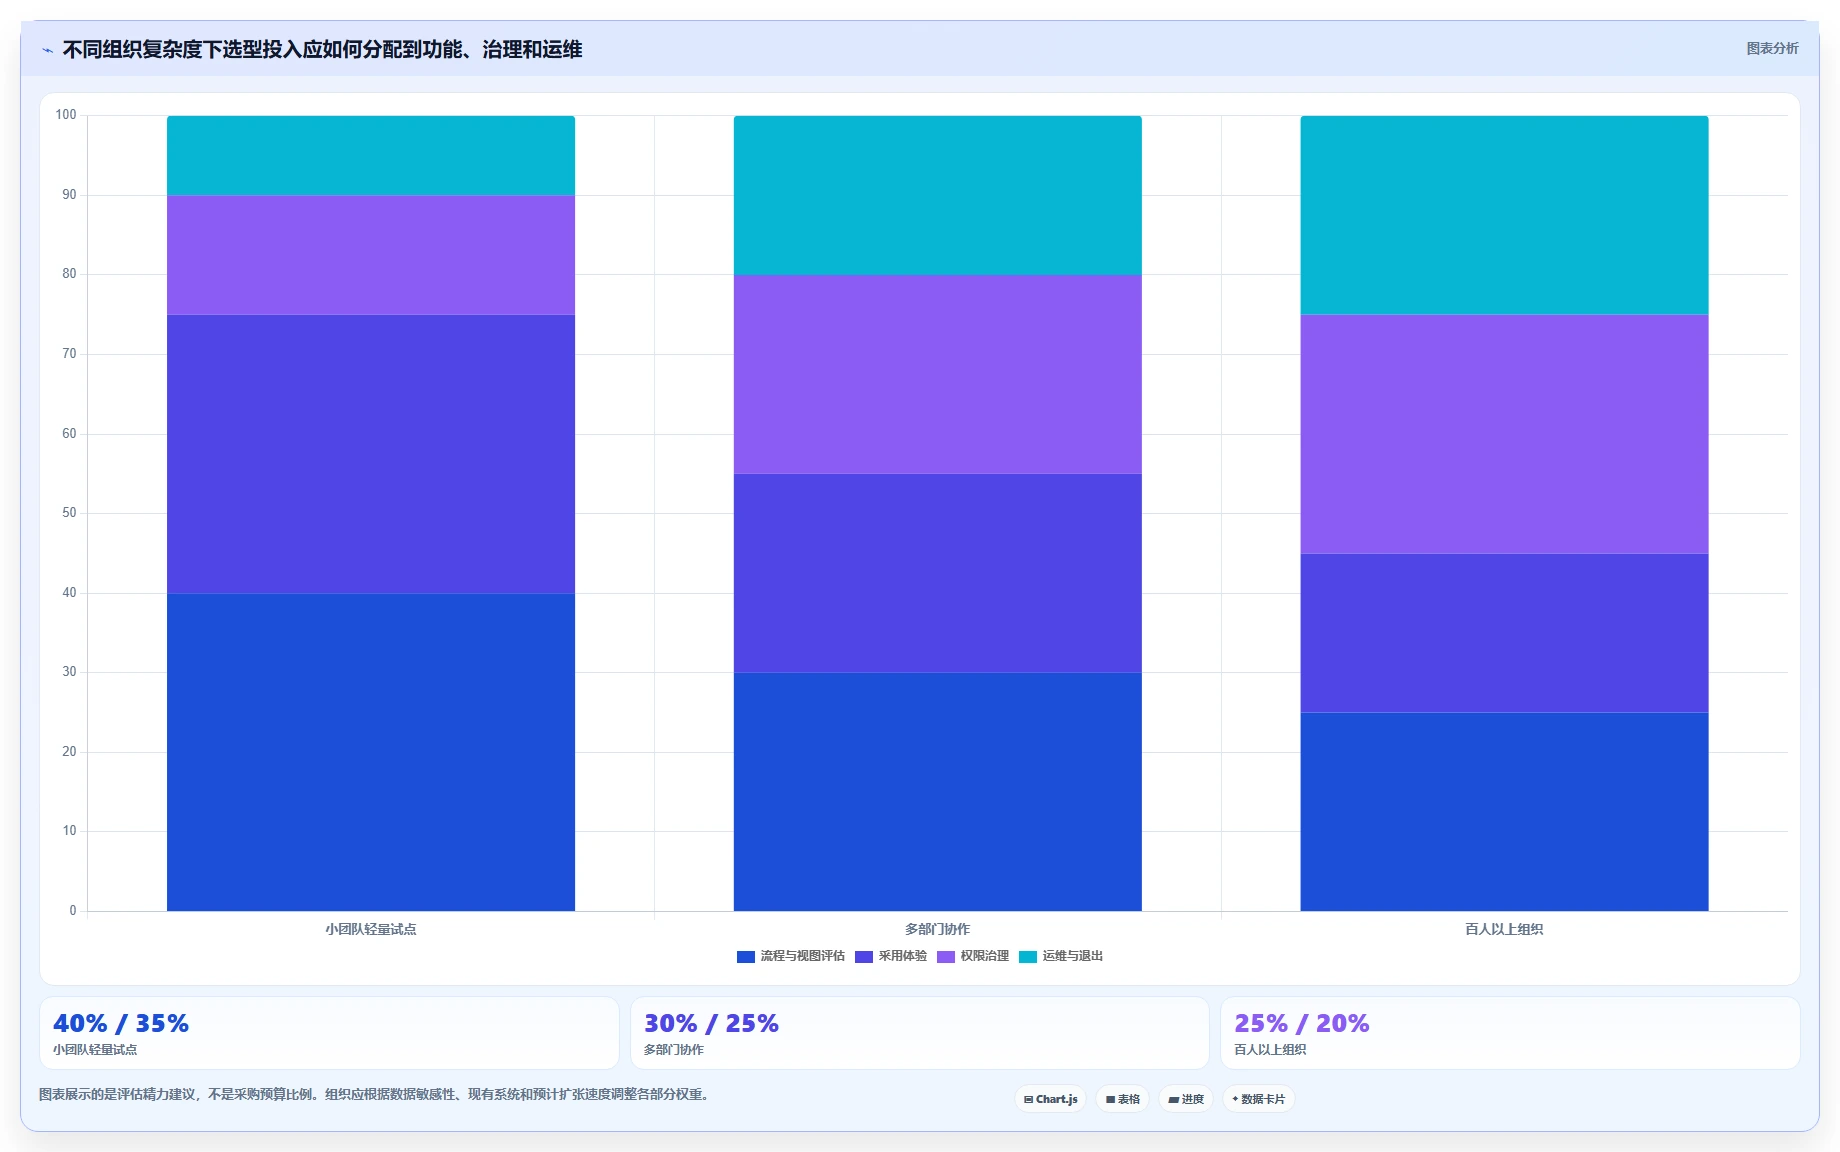Click the y-axis value 50
The image size is (1840, 1152).
[69, 513]
